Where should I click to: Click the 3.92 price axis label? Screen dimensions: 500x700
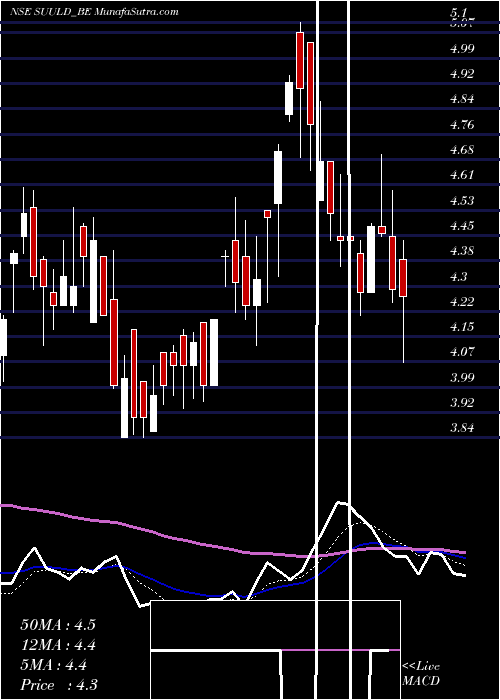pos(462,402)
